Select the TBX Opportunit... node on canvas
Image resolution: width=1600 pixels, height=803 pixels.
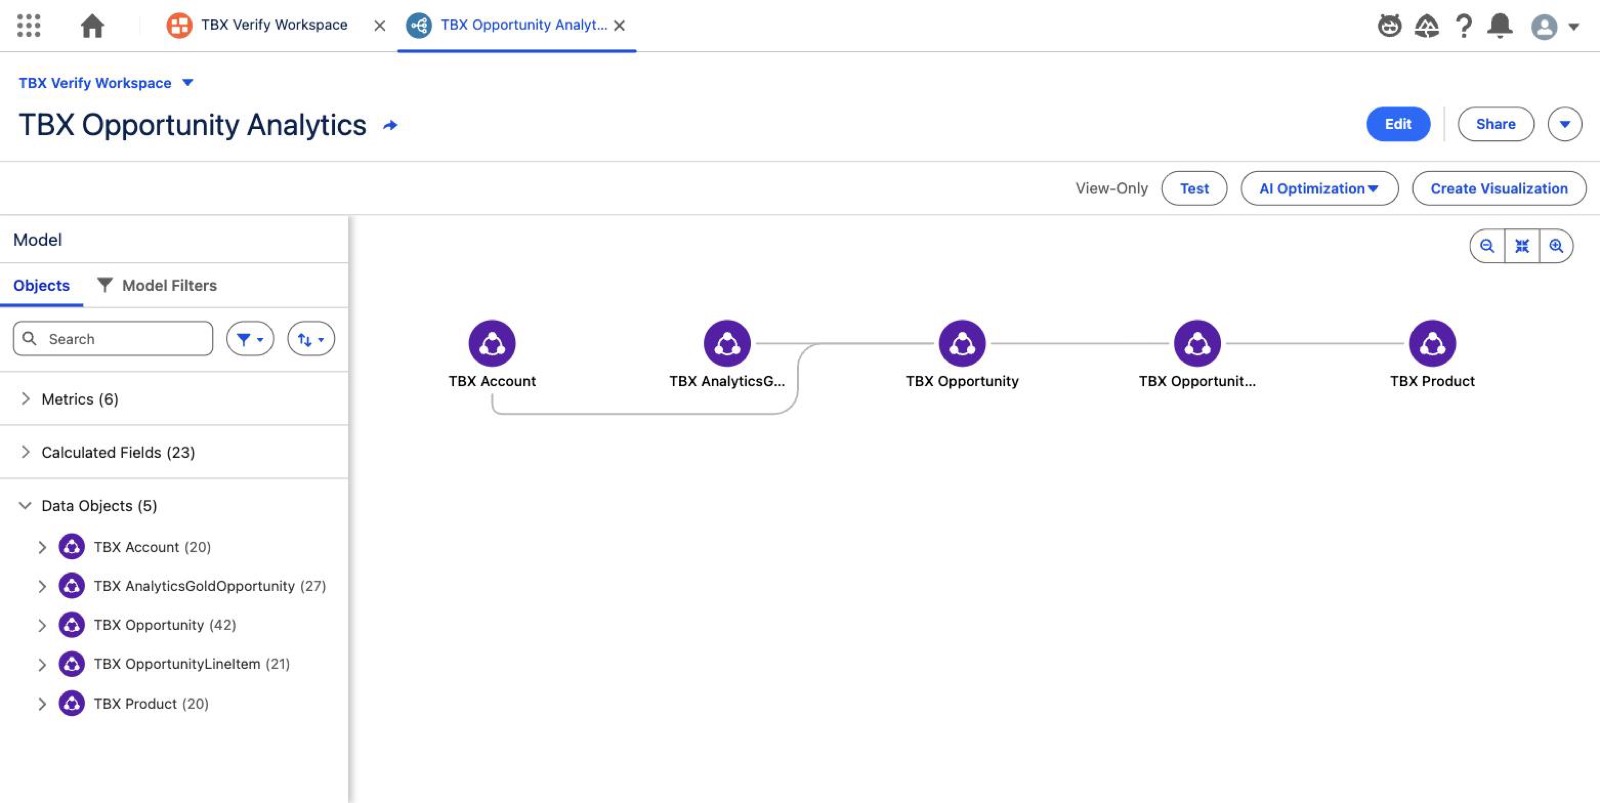(x=1197, y=344)
